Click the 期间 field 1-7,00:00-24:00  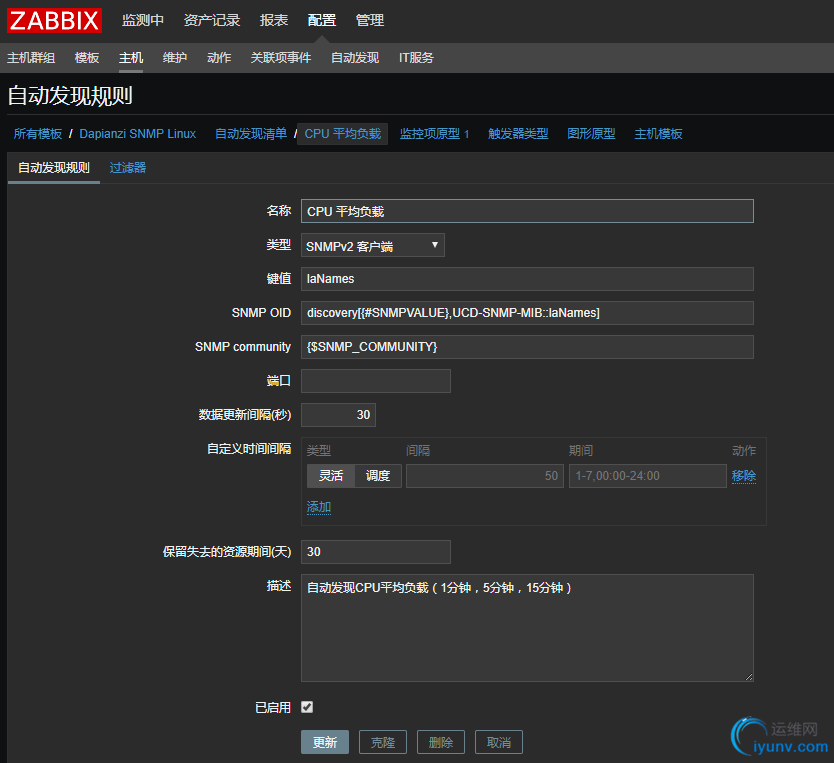pos(647,475)
